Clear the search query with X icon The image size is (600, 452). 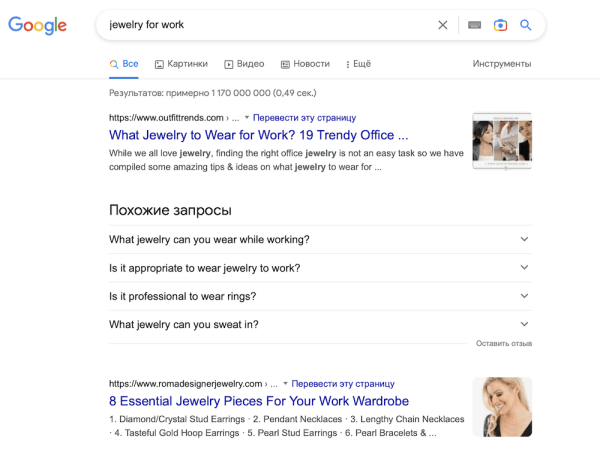(x=443, y=25)
